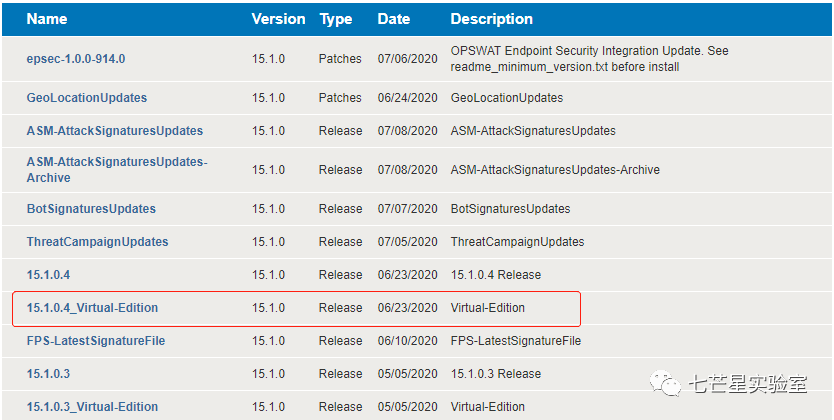Click the ASM-AttackSignaturesUpdates-Archive description cell
834x420 pixels.
[555, 170]
